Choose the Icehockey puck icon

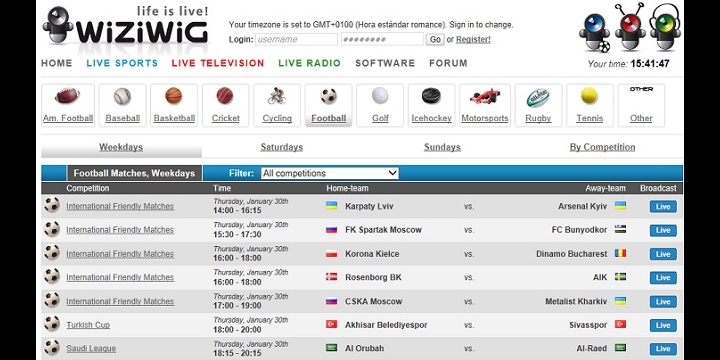(431, 96)
